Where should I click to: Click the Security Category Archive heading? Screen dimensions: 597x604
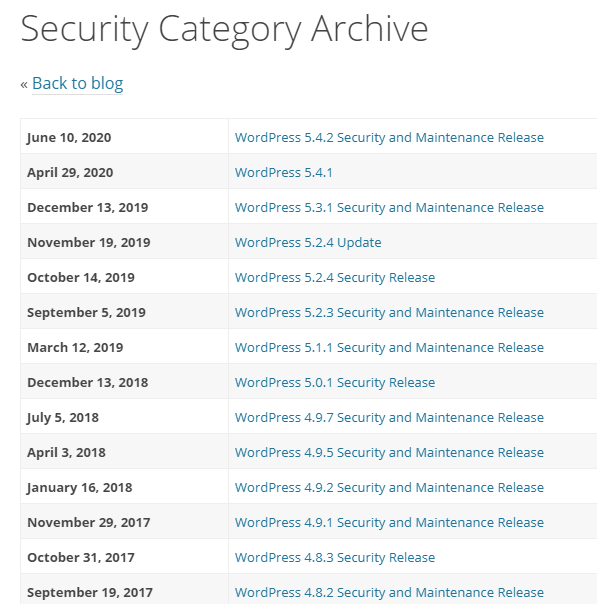[224, 30]
